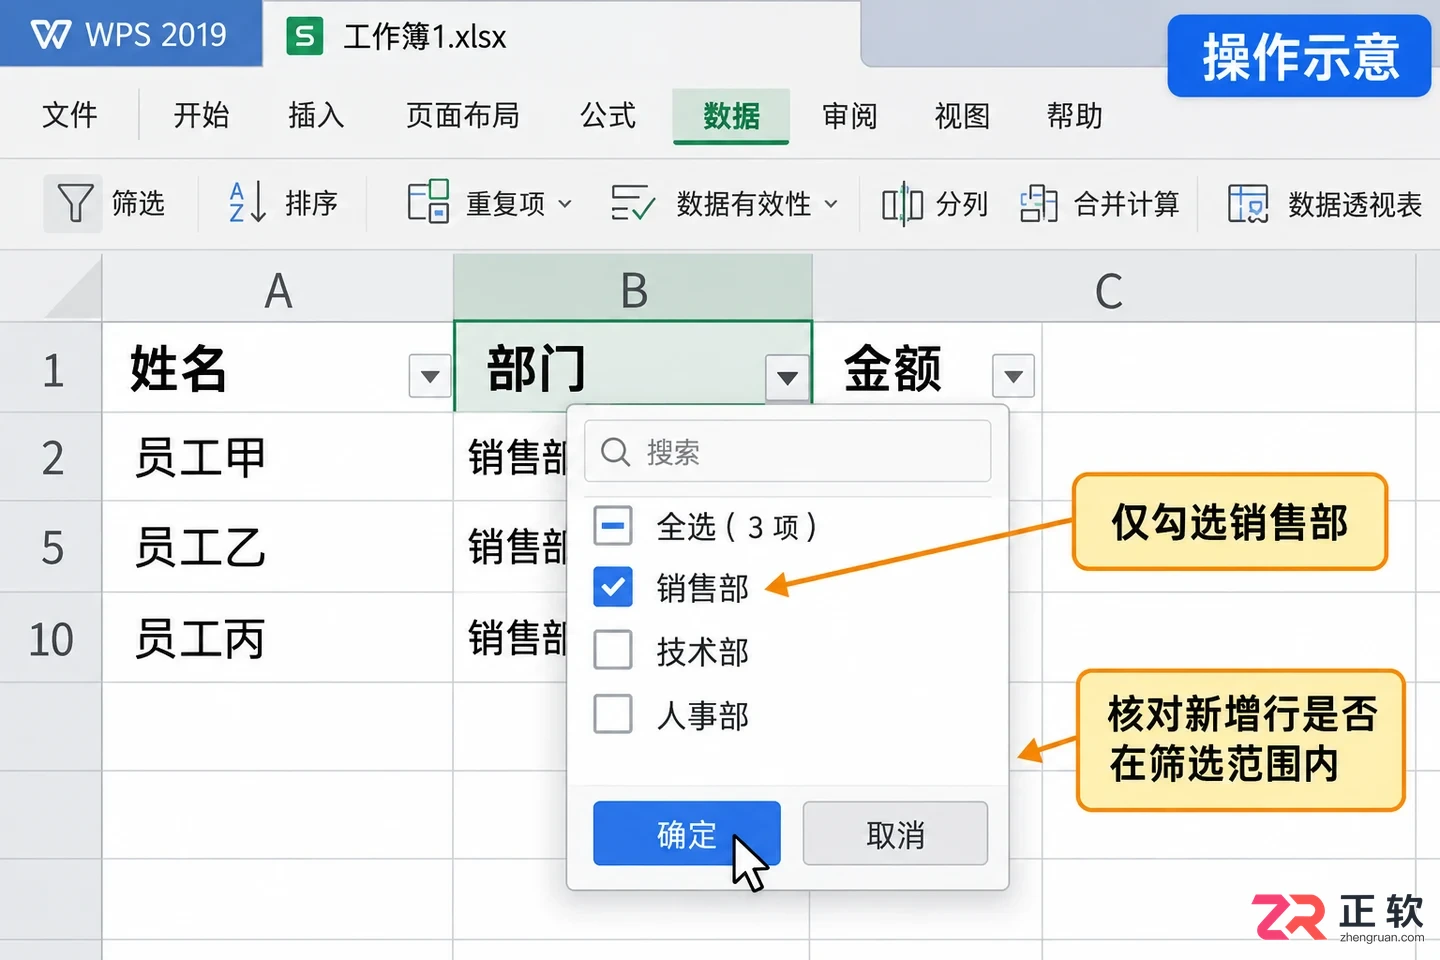
Task: Uncheck the 销售部 checkbox
Action: pos(613,587)
